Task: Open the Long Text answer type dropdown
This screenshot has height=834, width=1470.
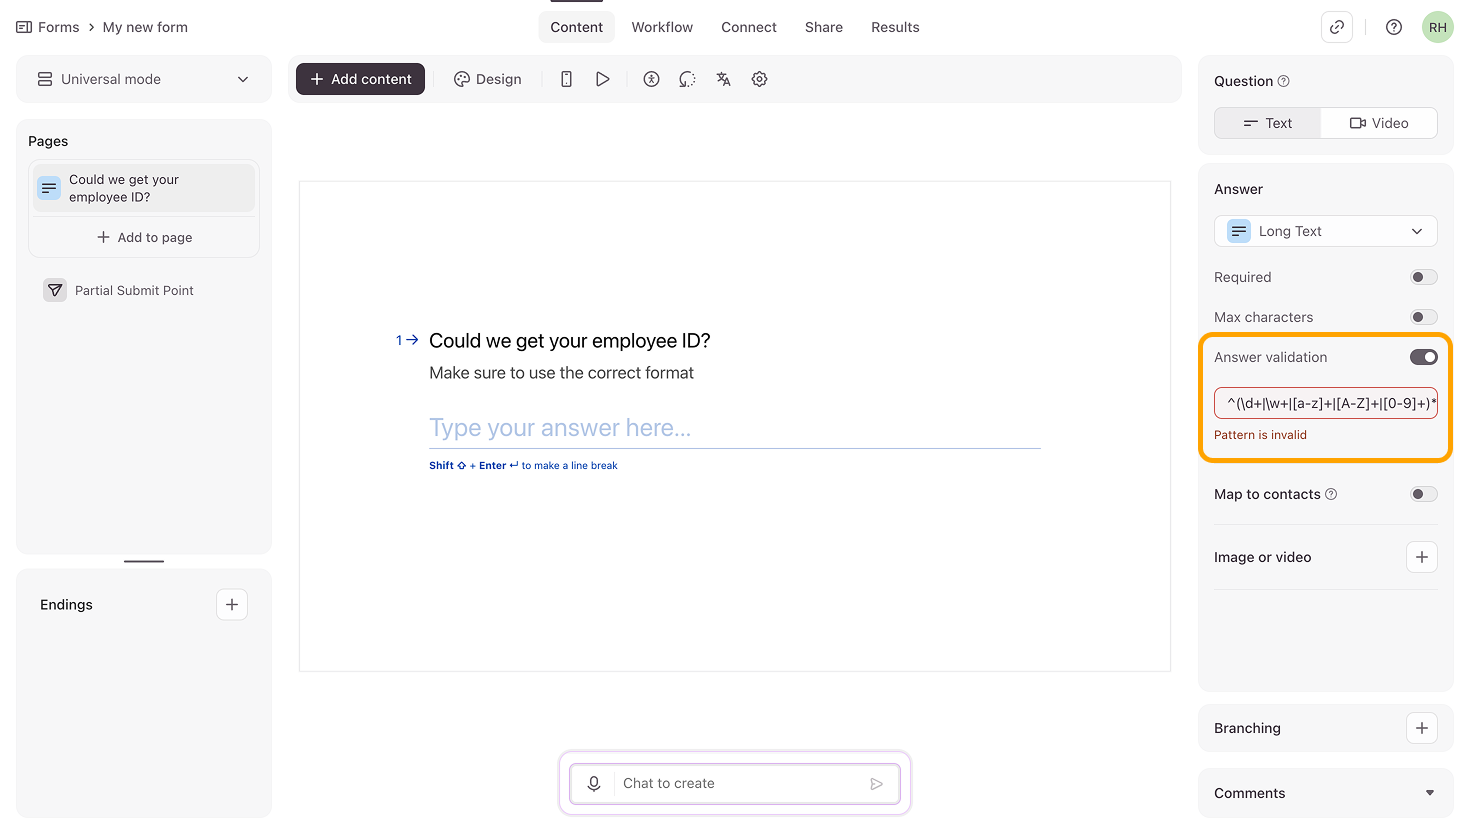Action: point(1325,231)
